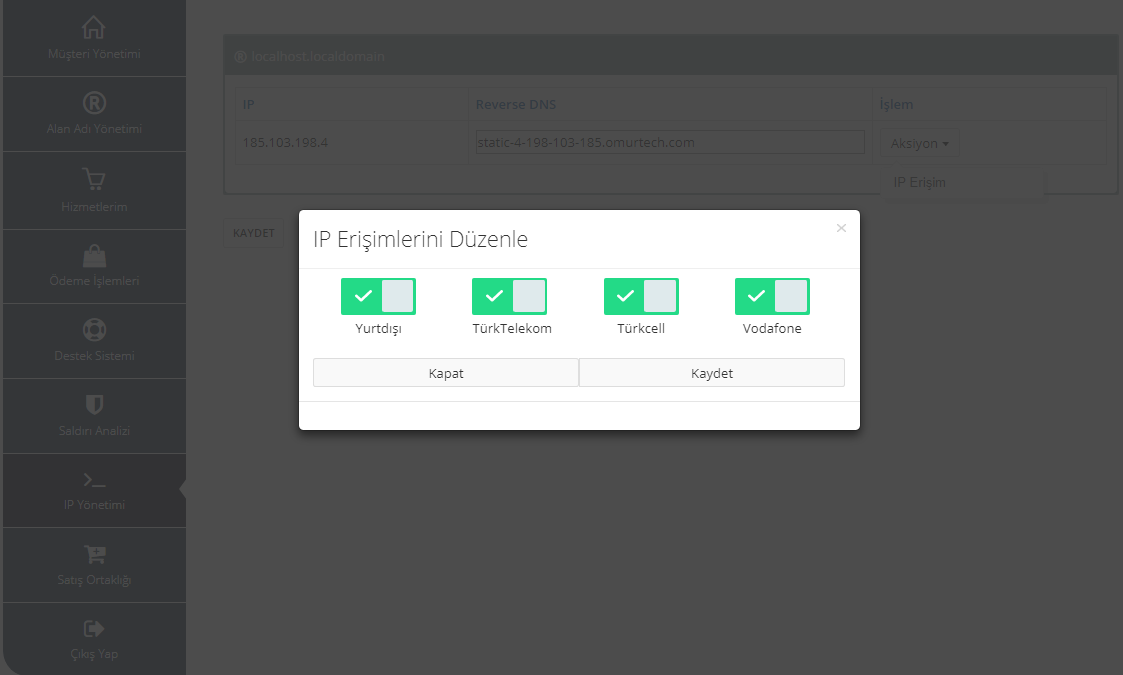Image resolution: width=1123 pixels, height=675 pixels.
Task: Click the Satış Ortaklığı cart-plus icon
Action: [94, 554]
